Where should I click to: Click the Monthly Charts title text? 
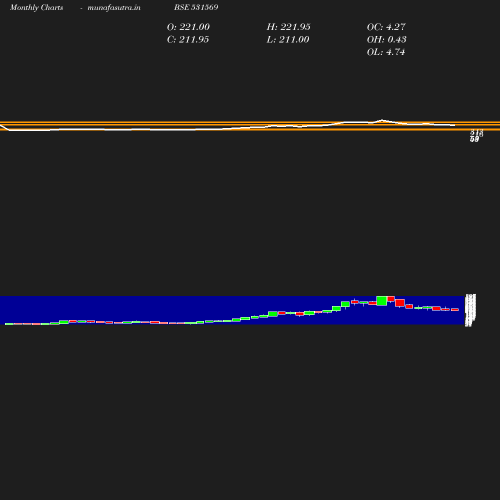click(x=36, y=7)
